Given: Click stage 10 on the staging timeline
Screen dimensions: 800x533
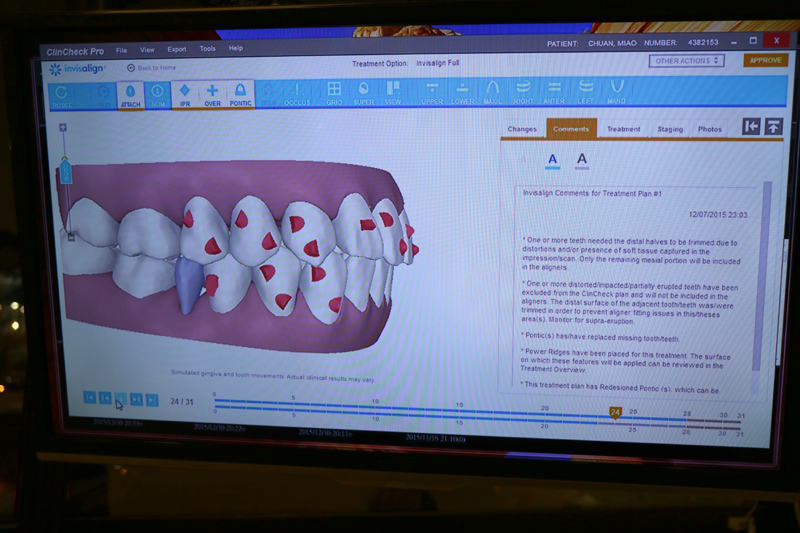Looking at the screenshot, I should click(x=375, y=401).
